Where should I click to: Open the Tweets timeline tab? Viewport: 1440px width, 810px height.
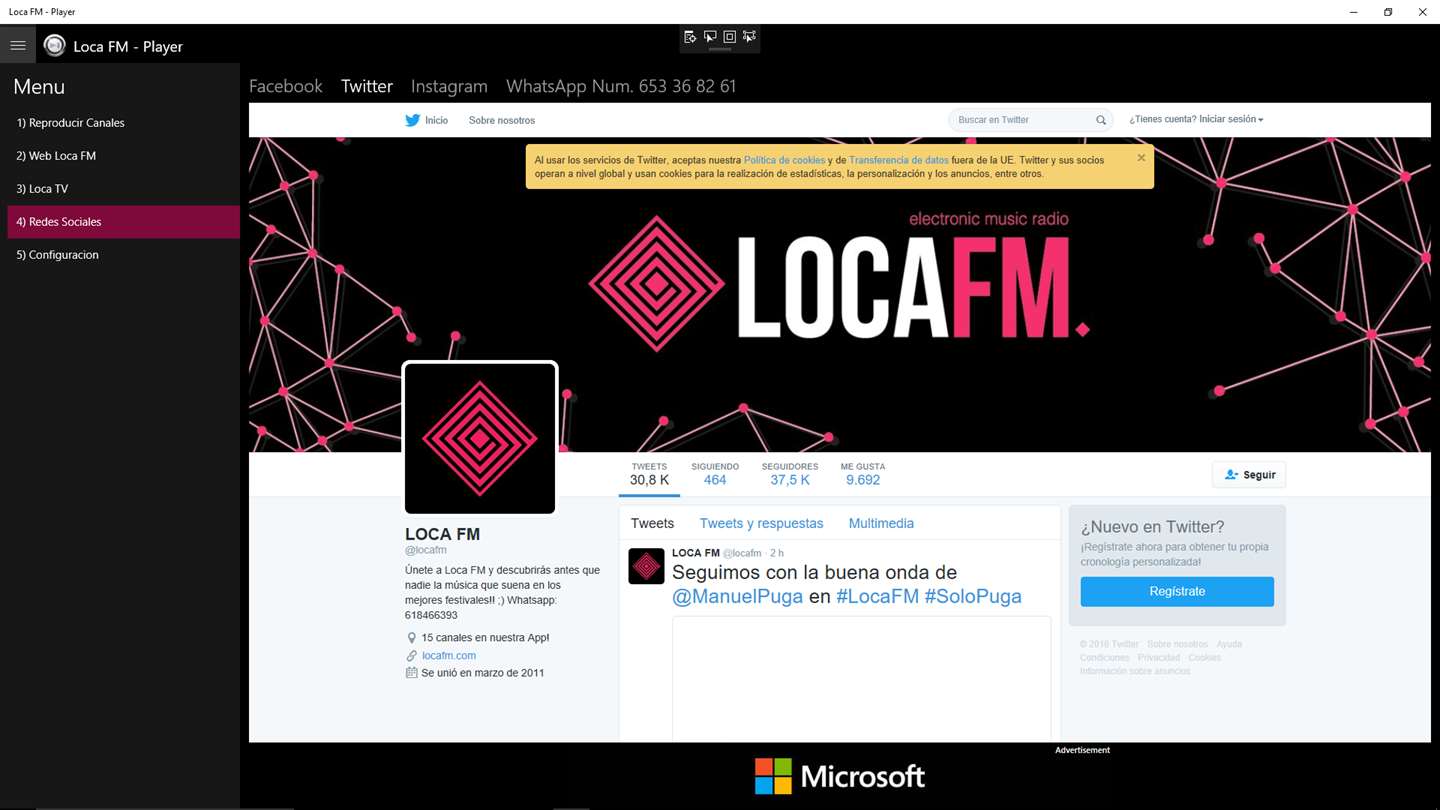pyautogui.click(x=652, y=523)
